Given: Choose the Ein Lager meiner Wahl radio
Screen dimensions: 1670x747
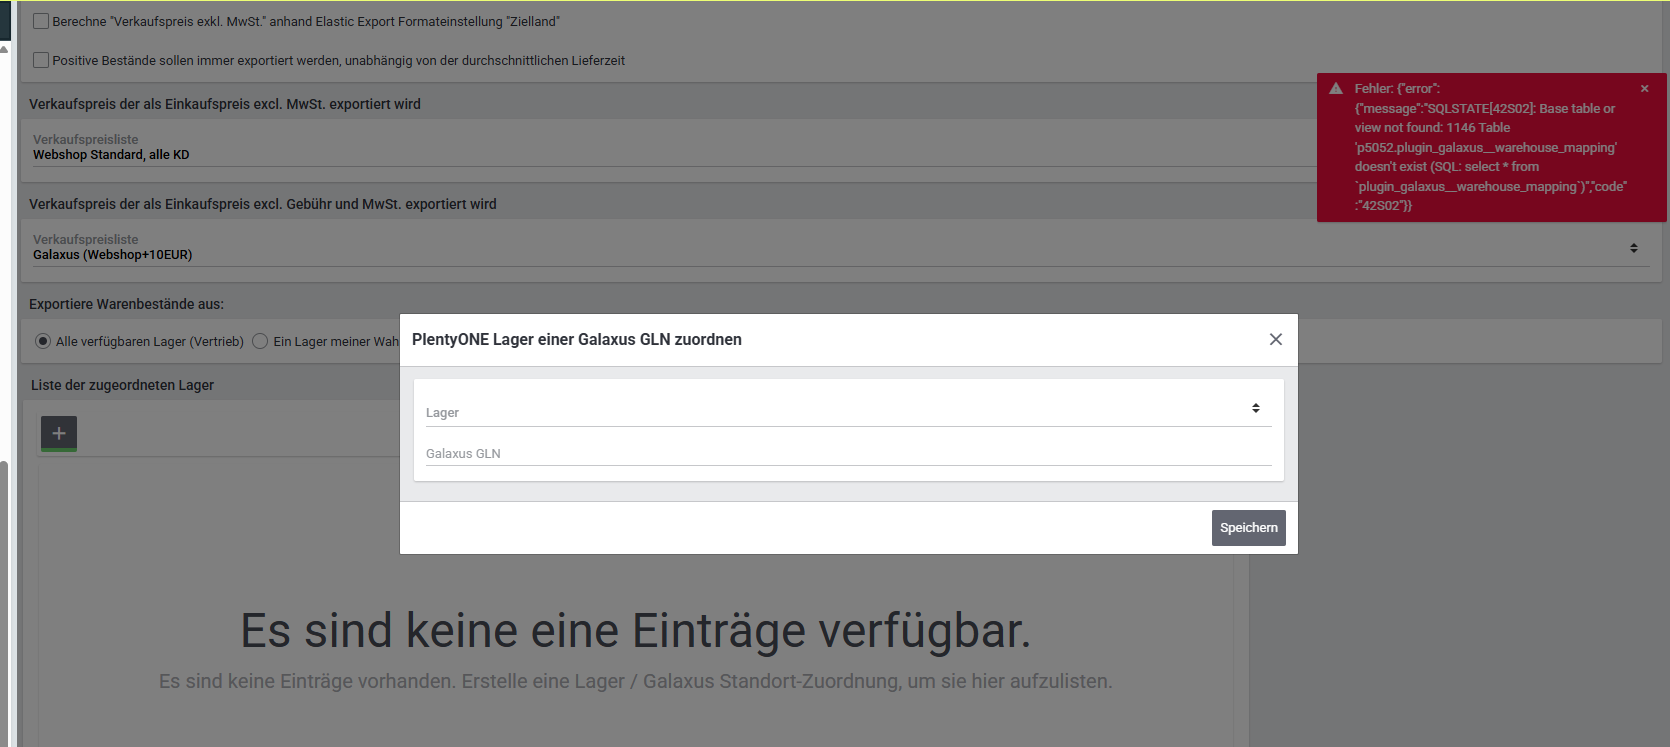Looking at the screenshot, I should click(x=260, y=341).
